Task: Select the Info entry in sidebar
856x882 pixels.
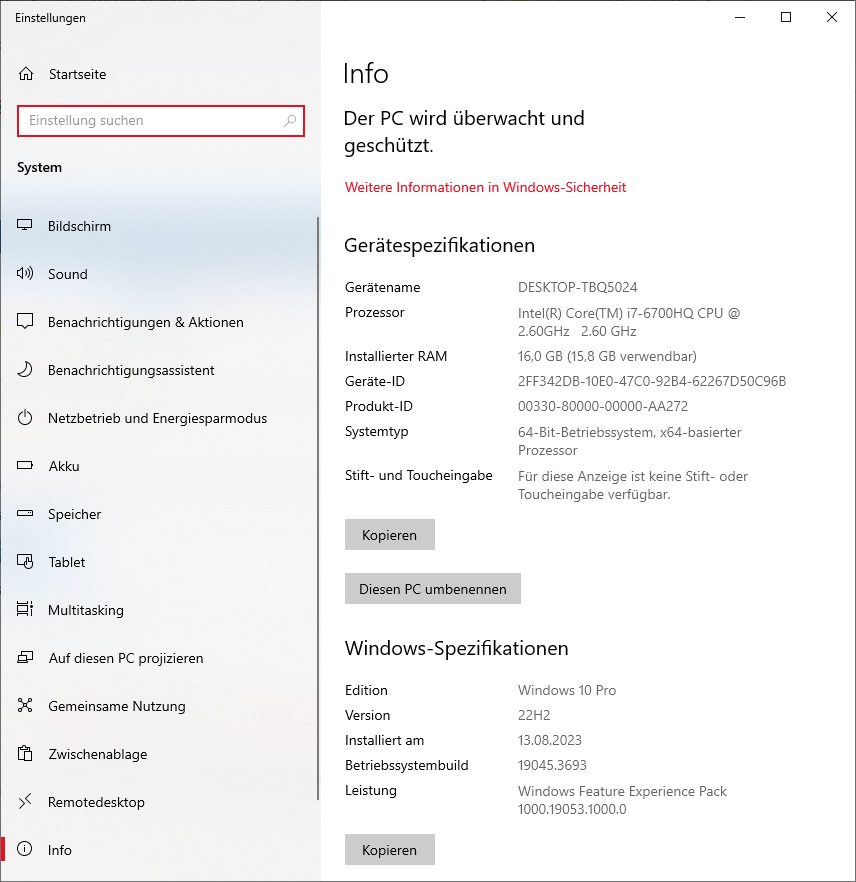Action: click(x=160, y=850)
